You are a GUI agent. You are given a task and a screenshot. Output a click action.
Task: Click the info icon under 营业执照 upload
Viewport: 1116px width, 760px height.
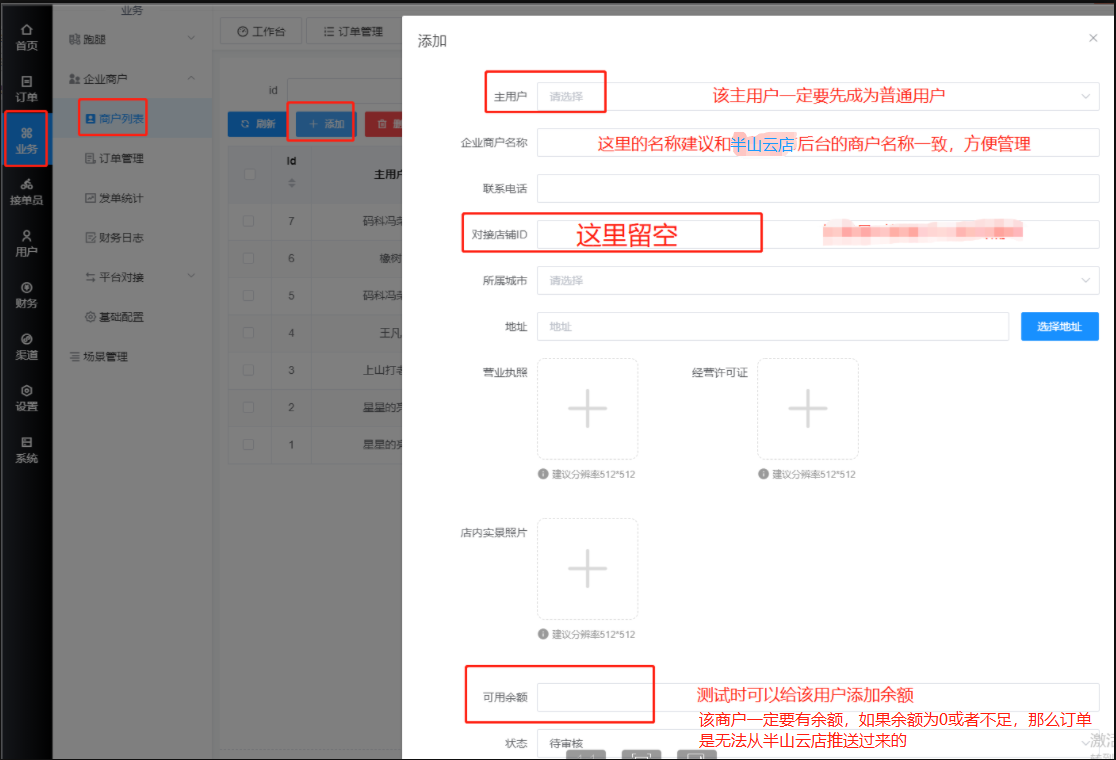(x=543, y=474)
